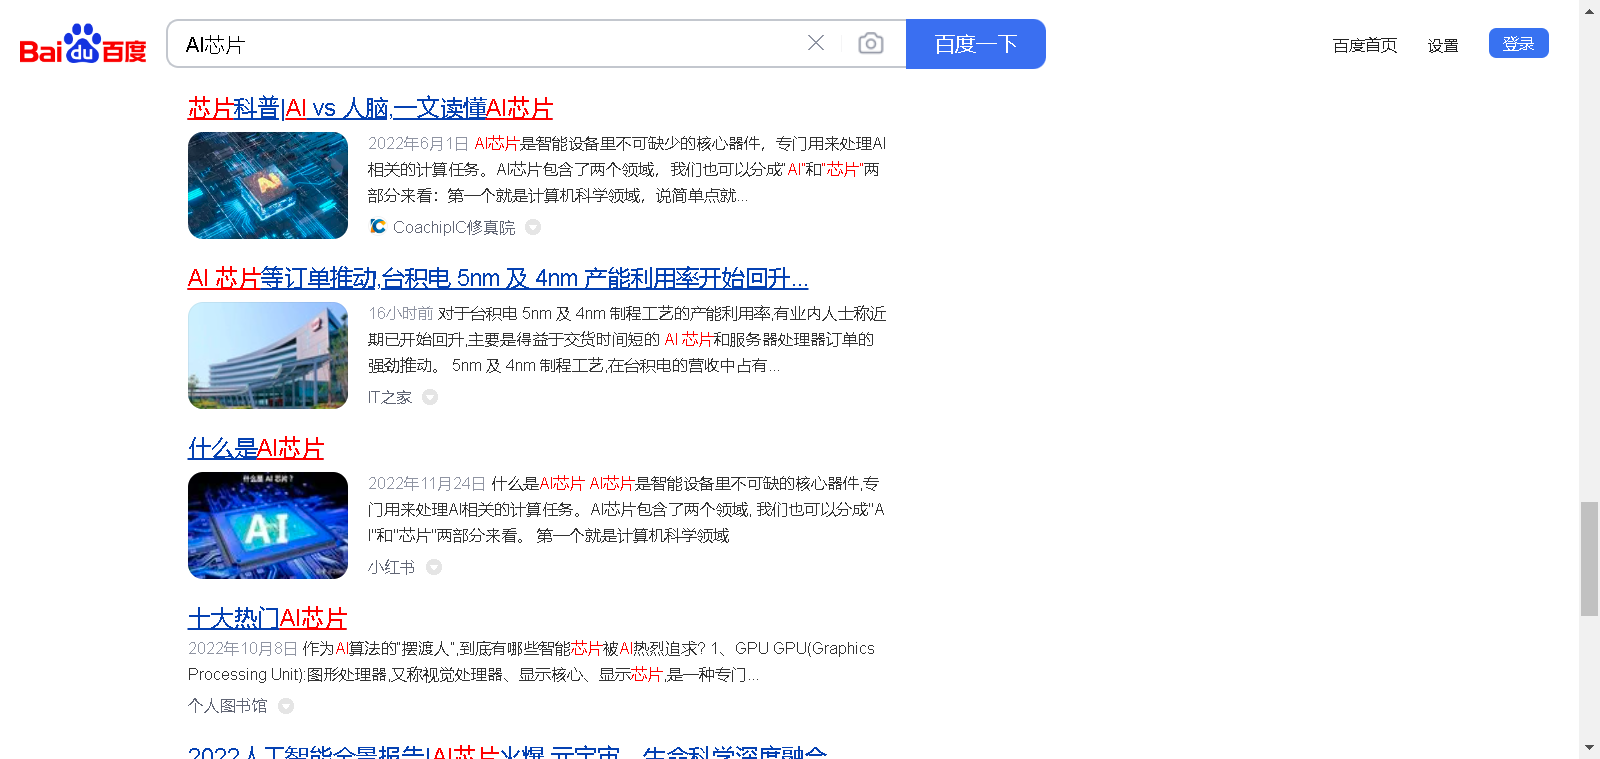Click the blue AI circuit board thumbnail
The height and width of the screenshot is (759, 1600).
[x=268, y=525]
